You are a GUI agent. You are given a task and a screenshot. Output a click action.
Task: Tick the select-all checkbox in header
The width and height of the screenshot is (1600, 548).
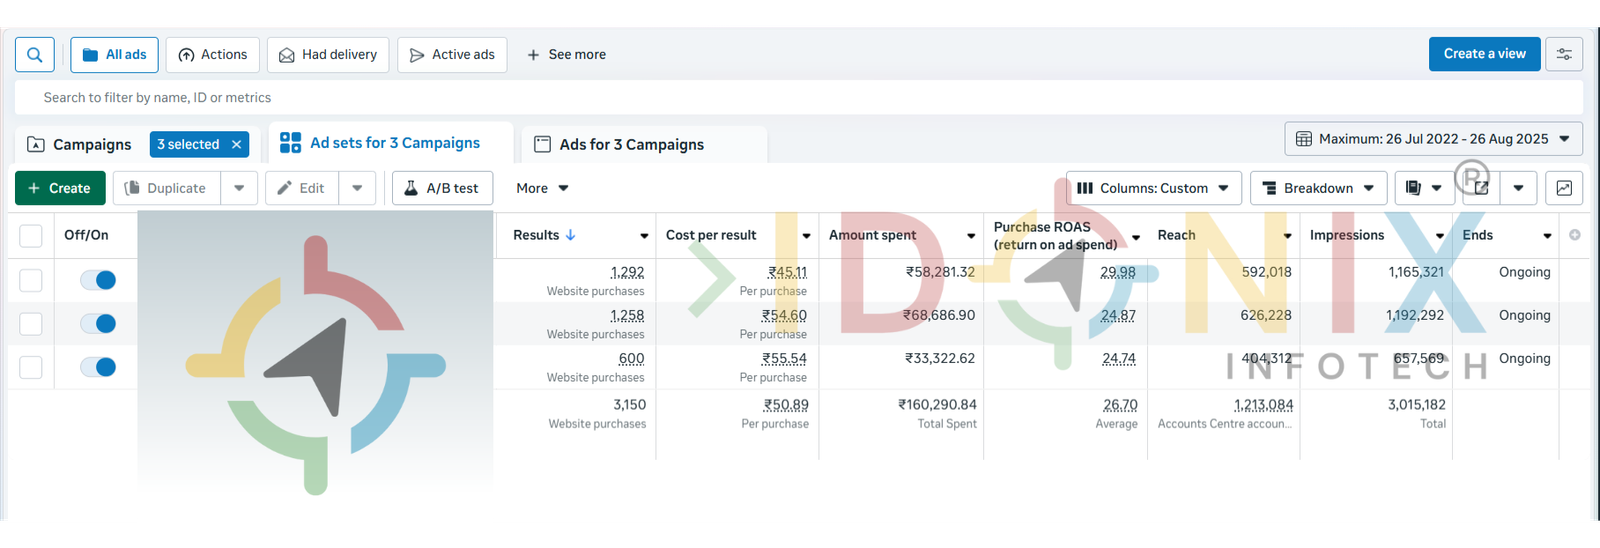point(31,236)
